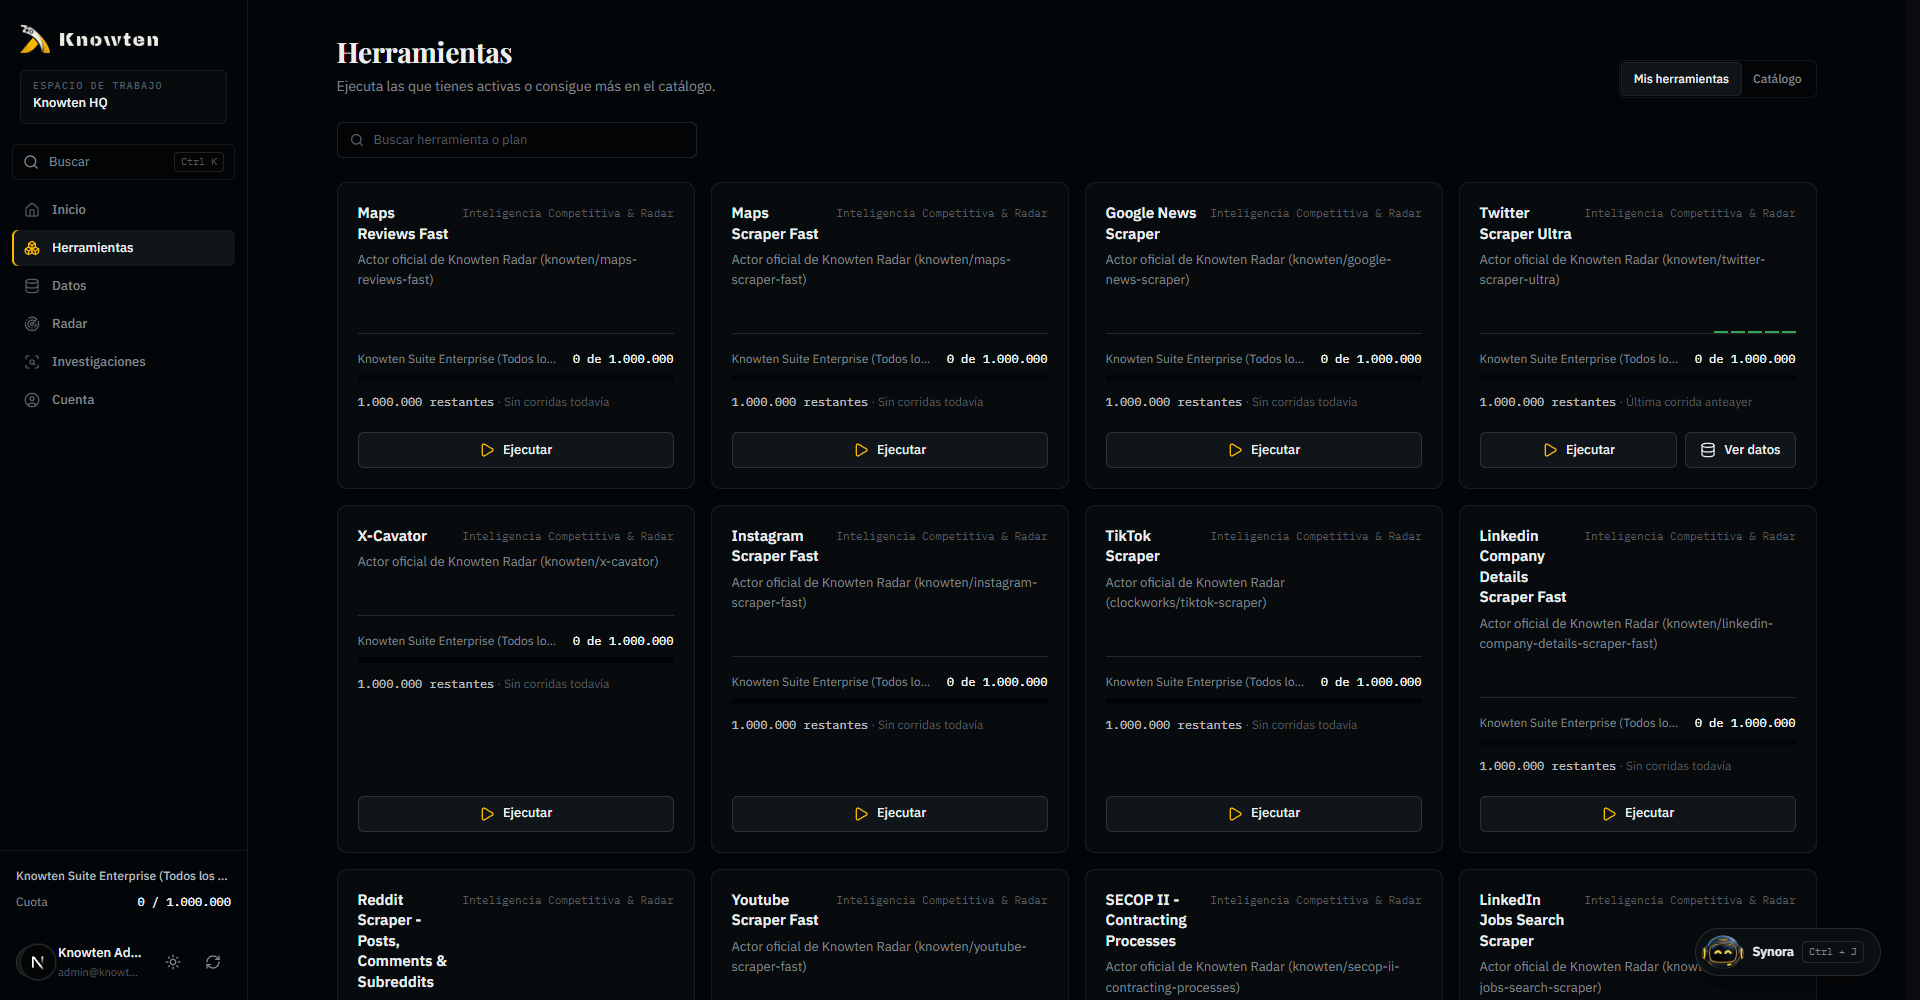This screenshot has height=1000, width=1920.
Task: Click the database icon in Ver datos
Action: click(x=1708, y=450)
